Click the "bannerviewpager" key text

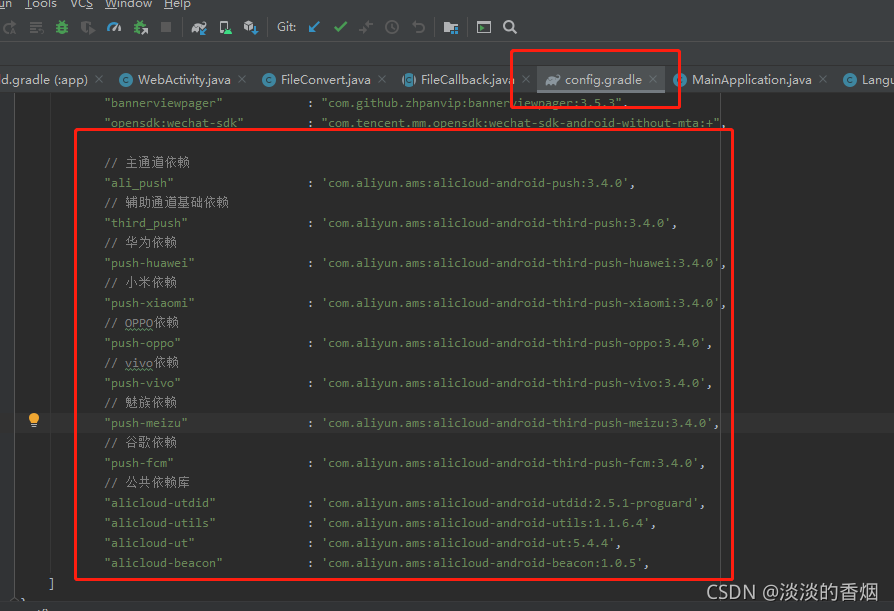(163, 103)
